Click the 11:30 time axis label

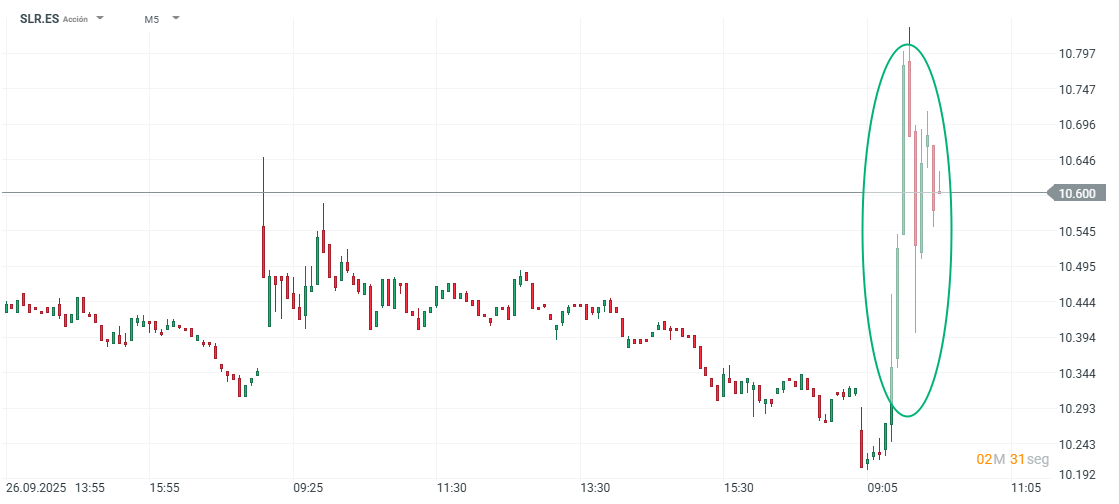452,488
